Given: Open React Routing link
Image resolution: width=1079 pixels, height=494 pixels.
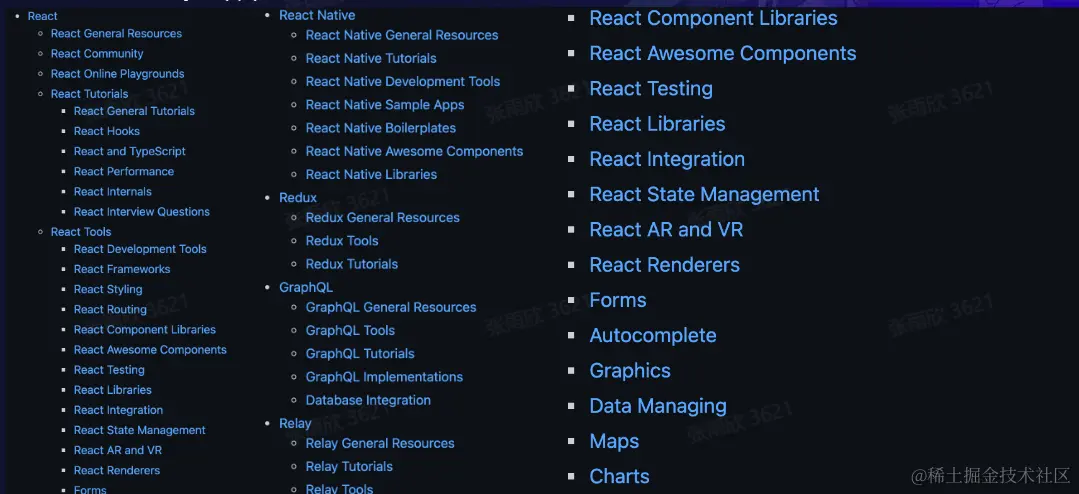Looking at the screenshot, I should [110, 309].
